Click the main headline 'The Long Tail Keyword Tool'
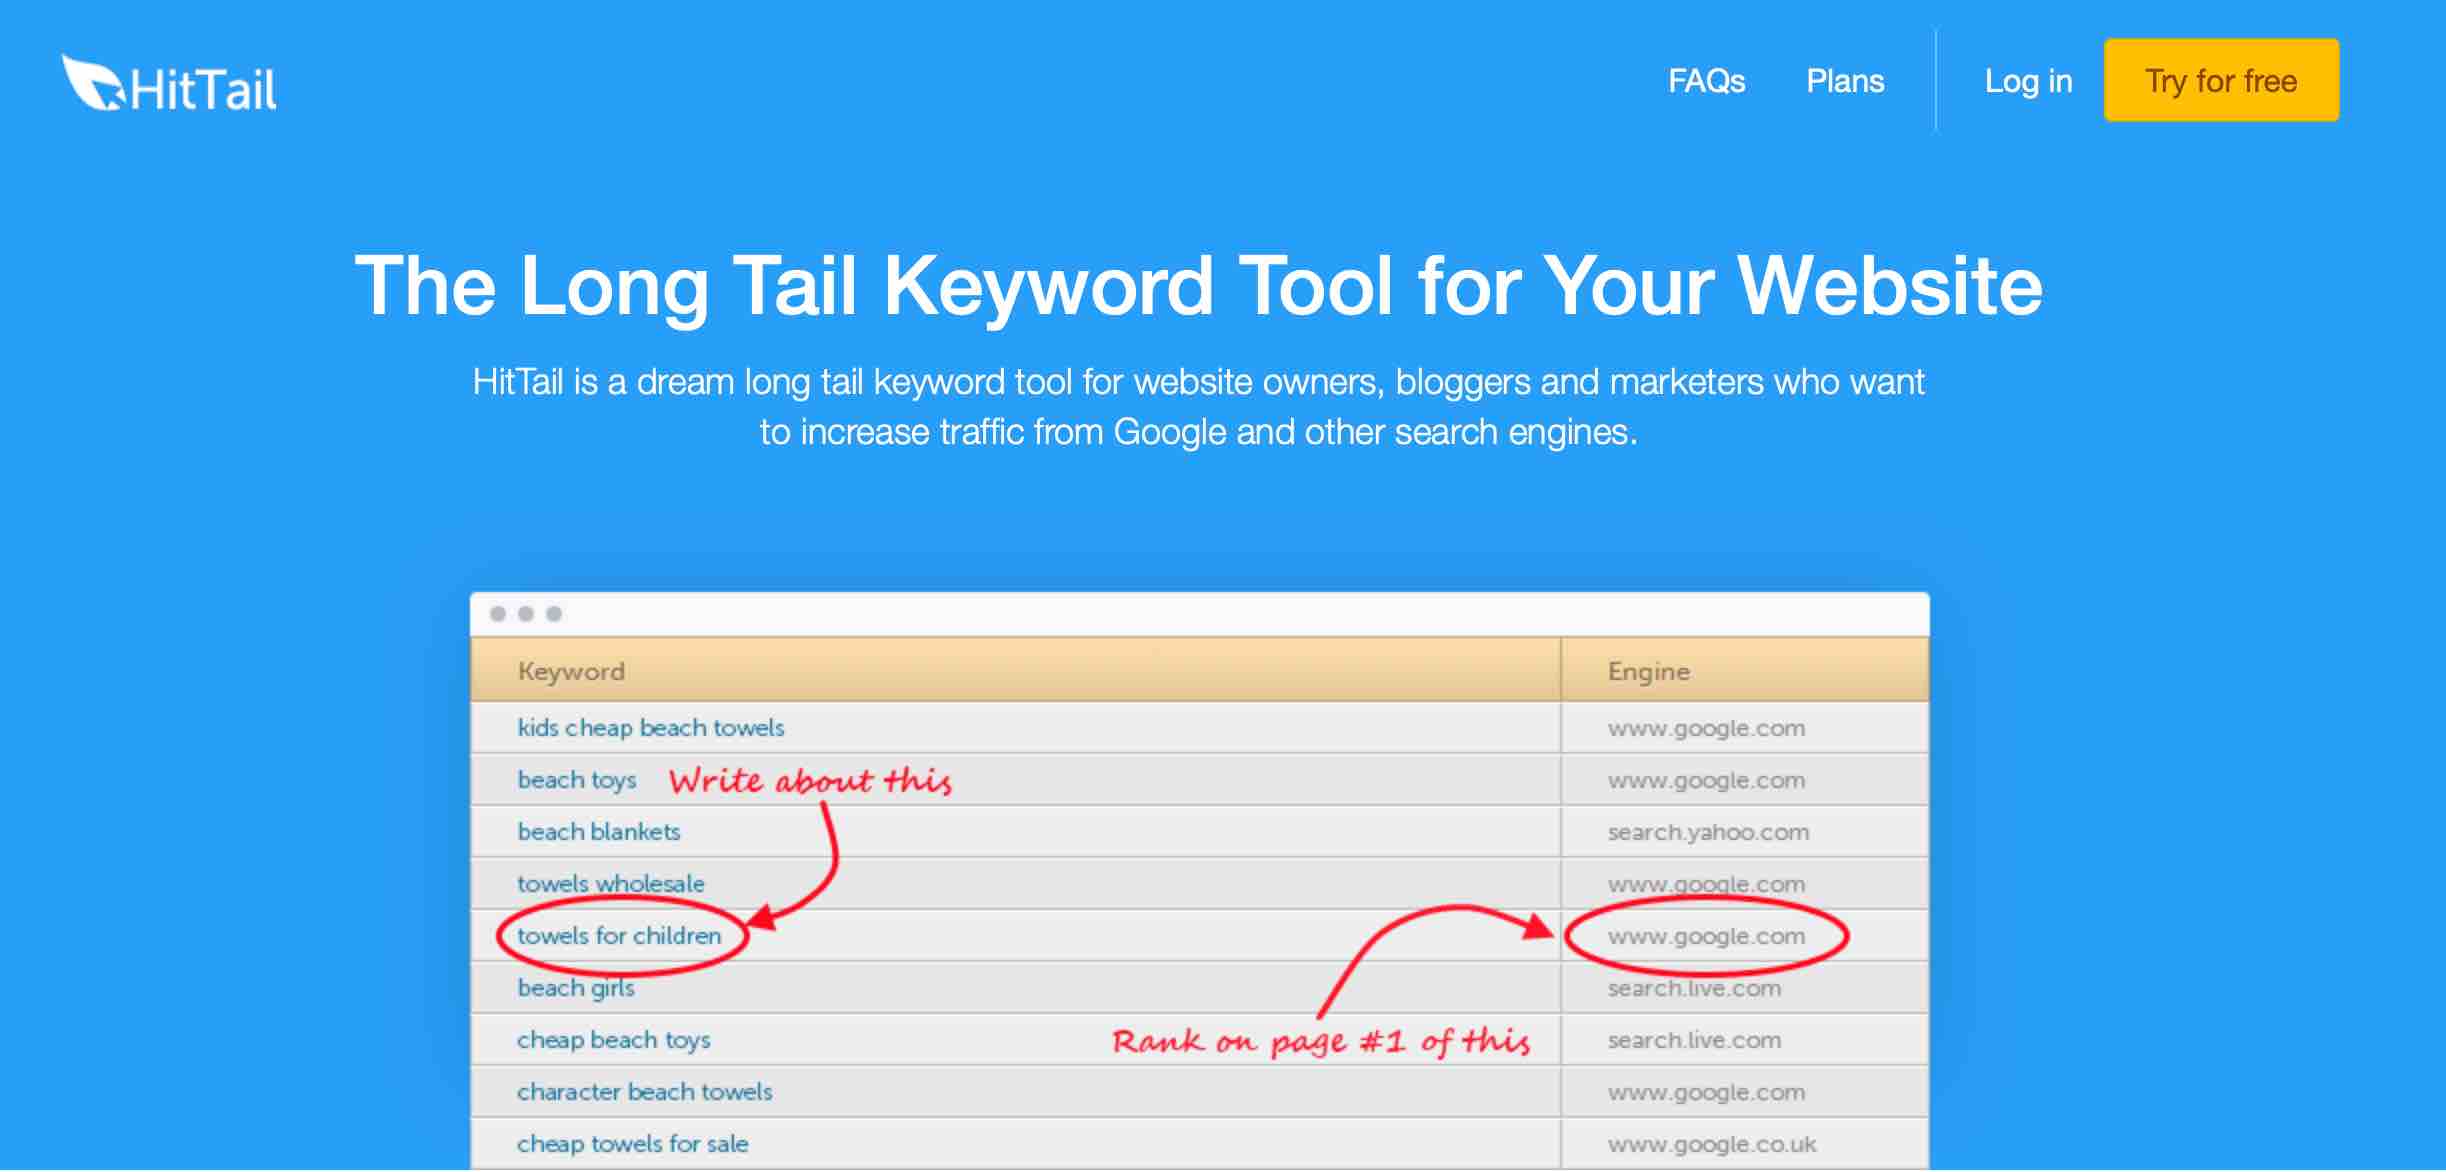The width and height of the screenshot is (2446, 1172). click(x=1198, y=286)
